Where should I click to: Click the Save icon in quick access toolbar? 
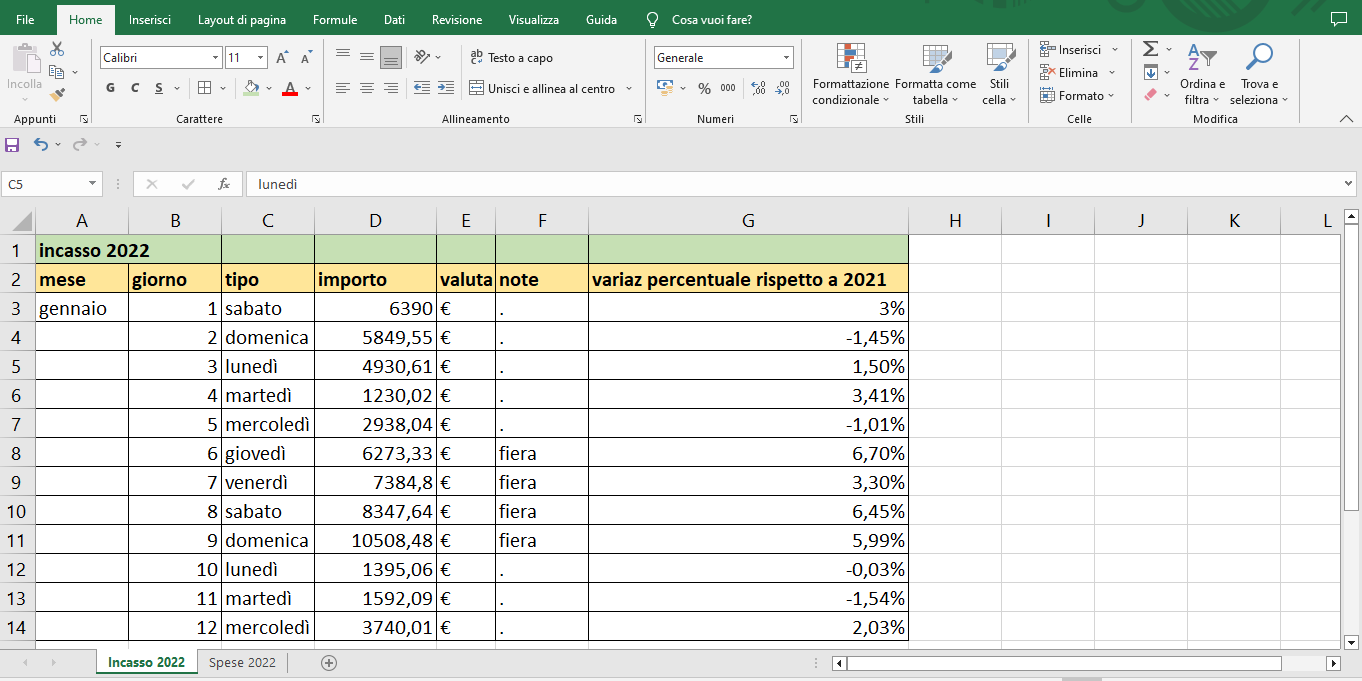(12, 145)
